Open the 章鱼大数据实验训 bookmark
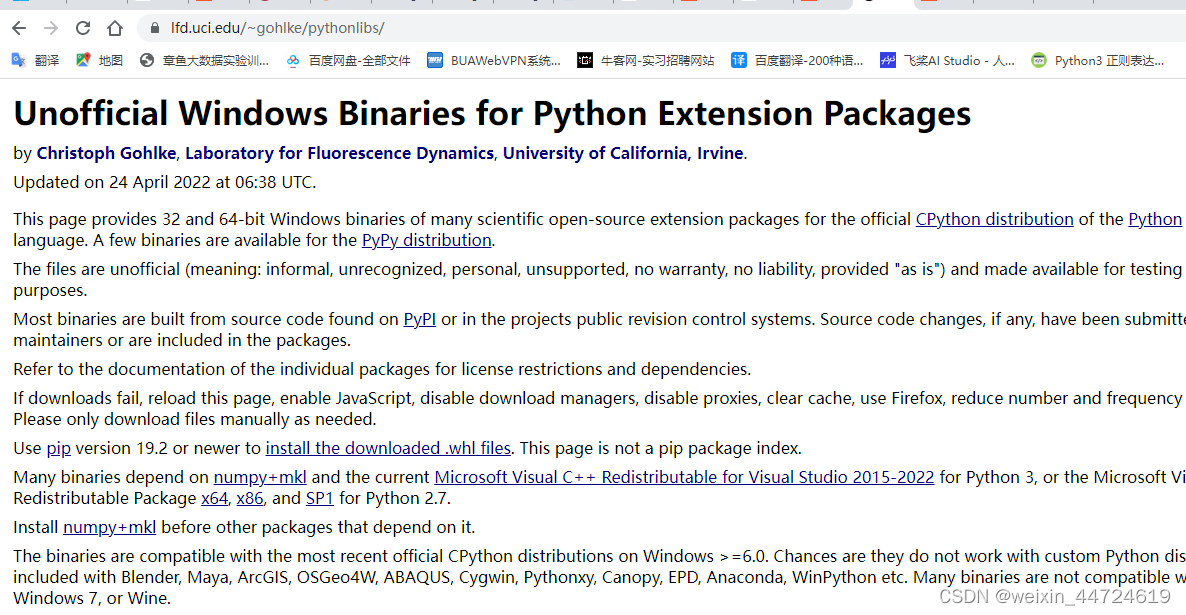 pos(205,61)
